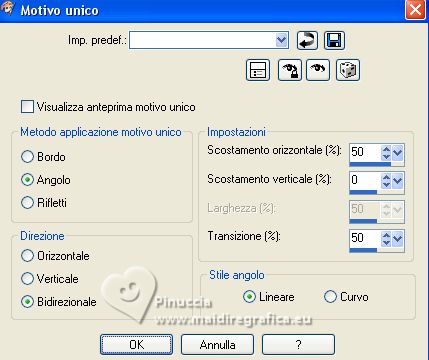Select the Rifletti radio button
This screenshot has width=429, height=360.
point(27,202)
